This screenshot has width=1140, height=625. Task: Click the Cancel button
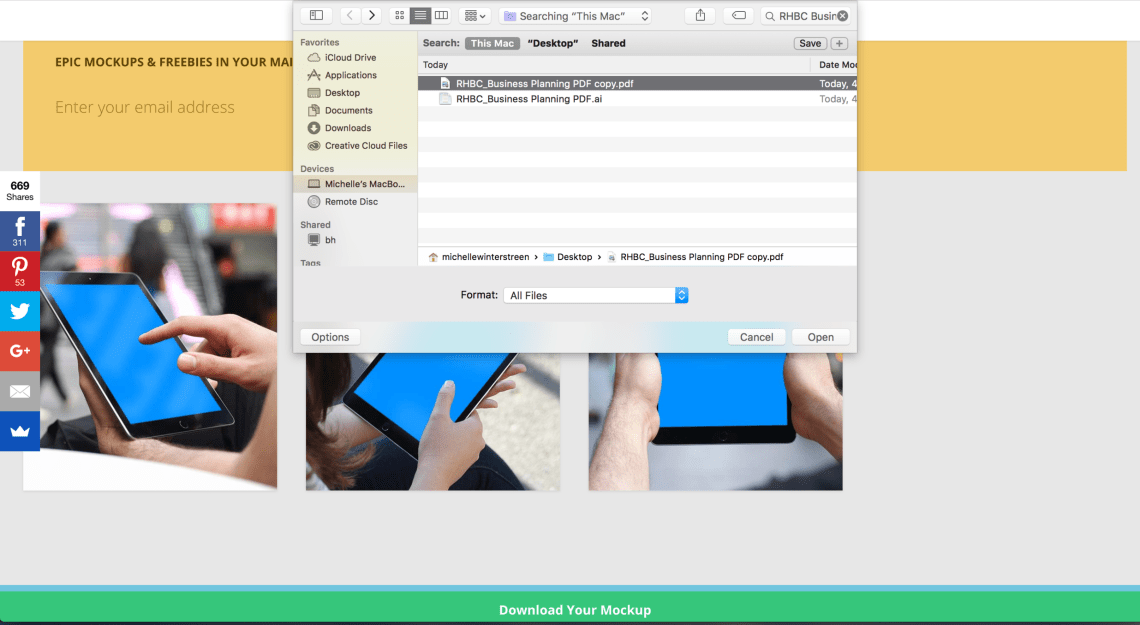756,337
